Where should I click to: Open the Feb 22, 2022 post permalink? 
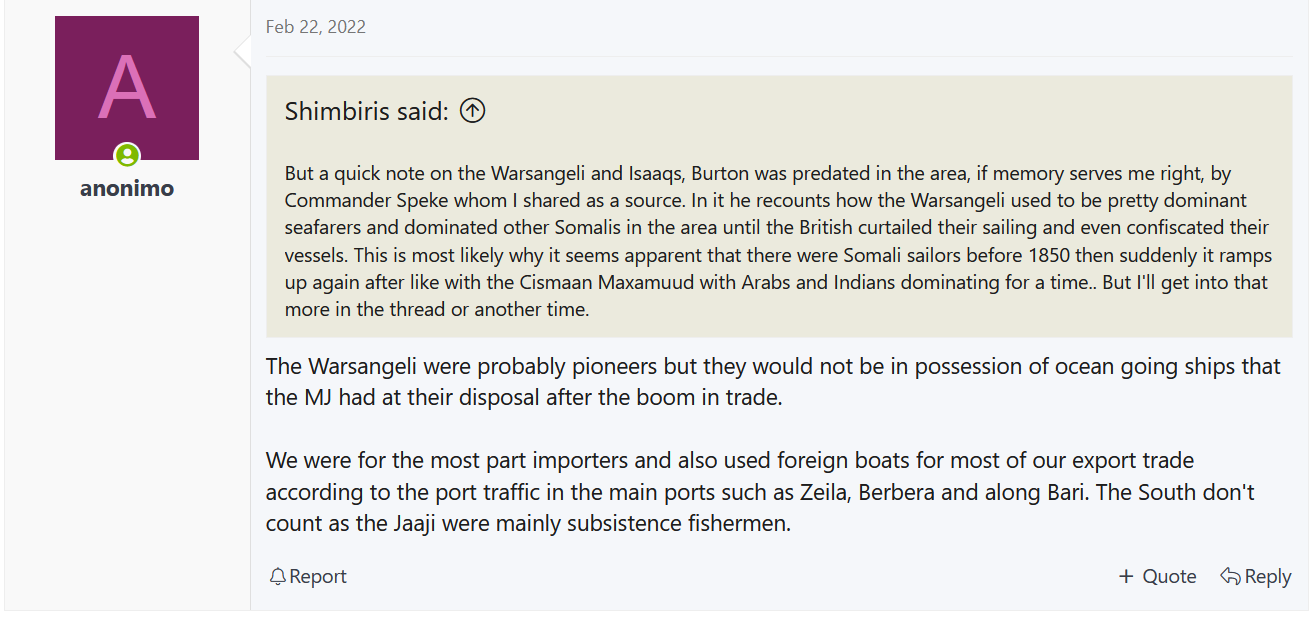coord(315,27)
